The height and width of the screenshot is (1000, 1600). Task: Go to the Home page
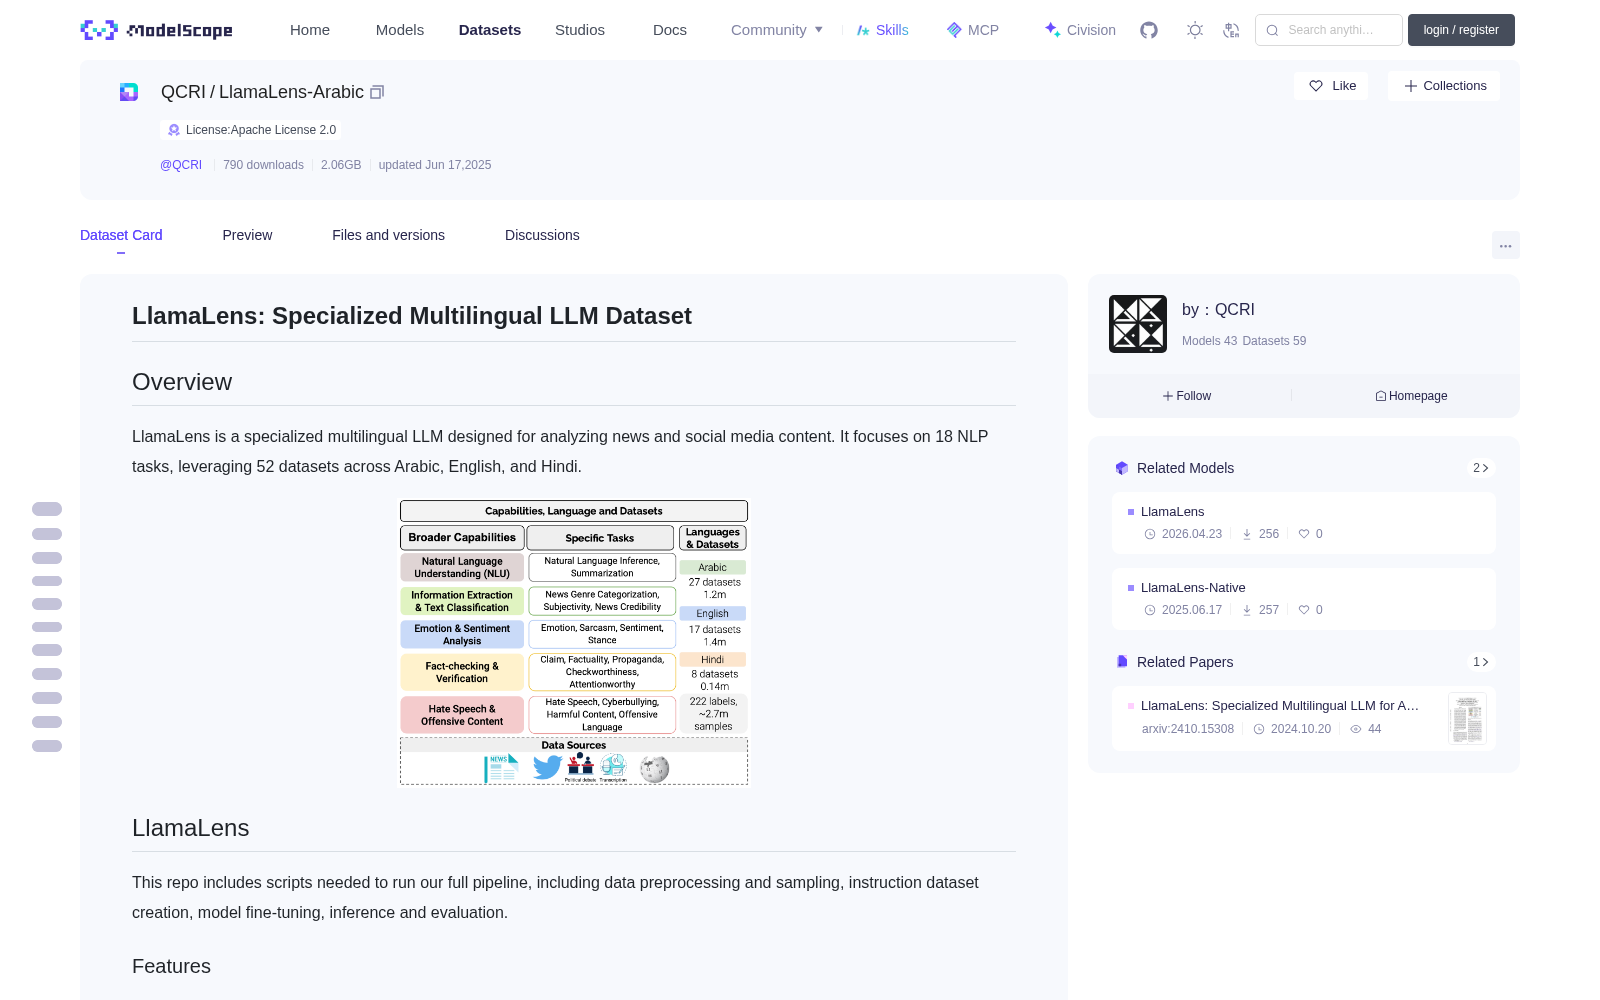[x=310, y=30]
